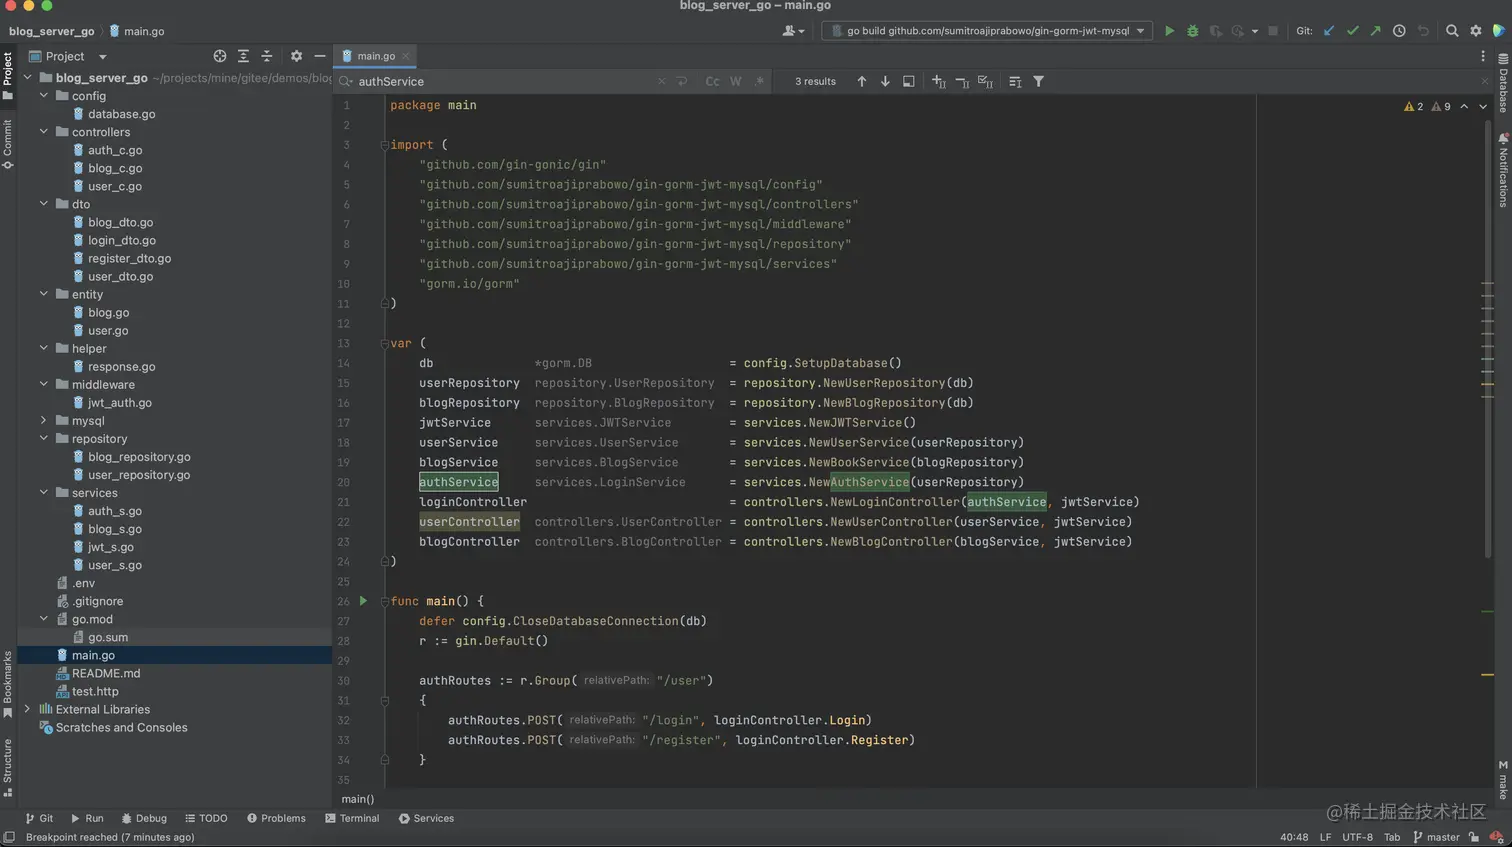Collapse the controllers folder
The width and height of the screenshot is (1512, 847).
click(44, 132)
